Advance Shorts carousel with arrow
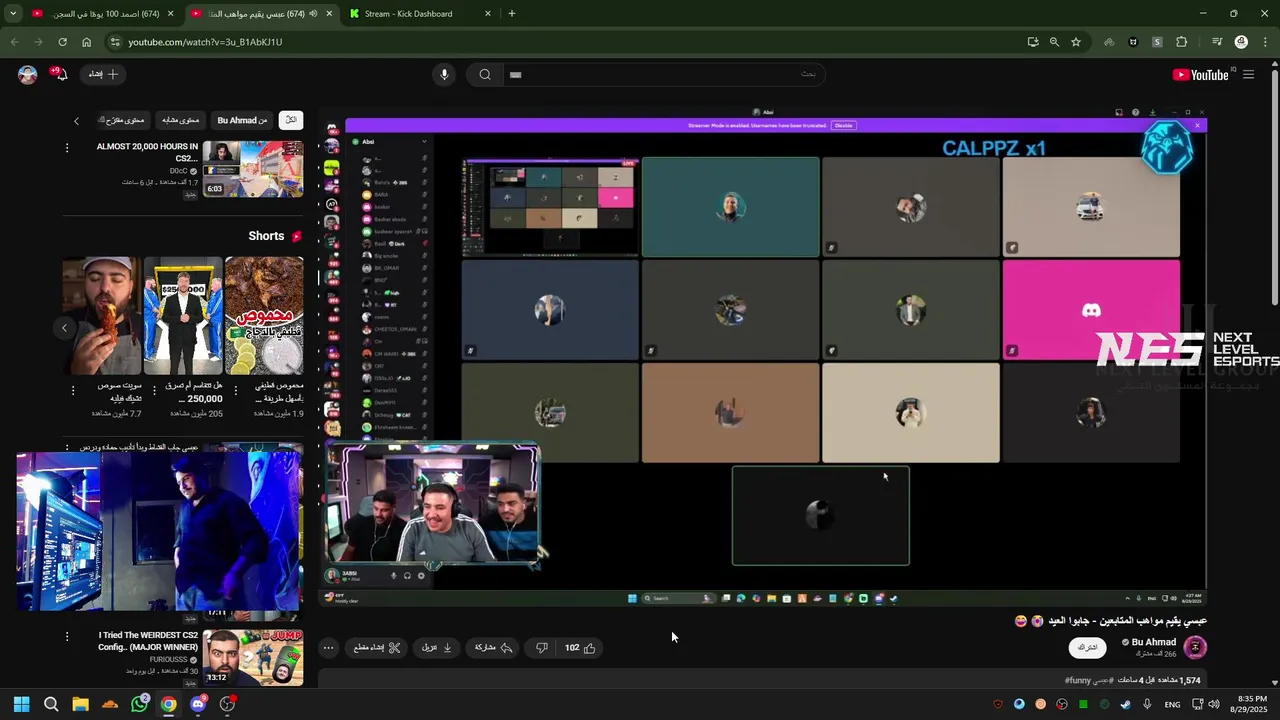 (x=65, y=328)
